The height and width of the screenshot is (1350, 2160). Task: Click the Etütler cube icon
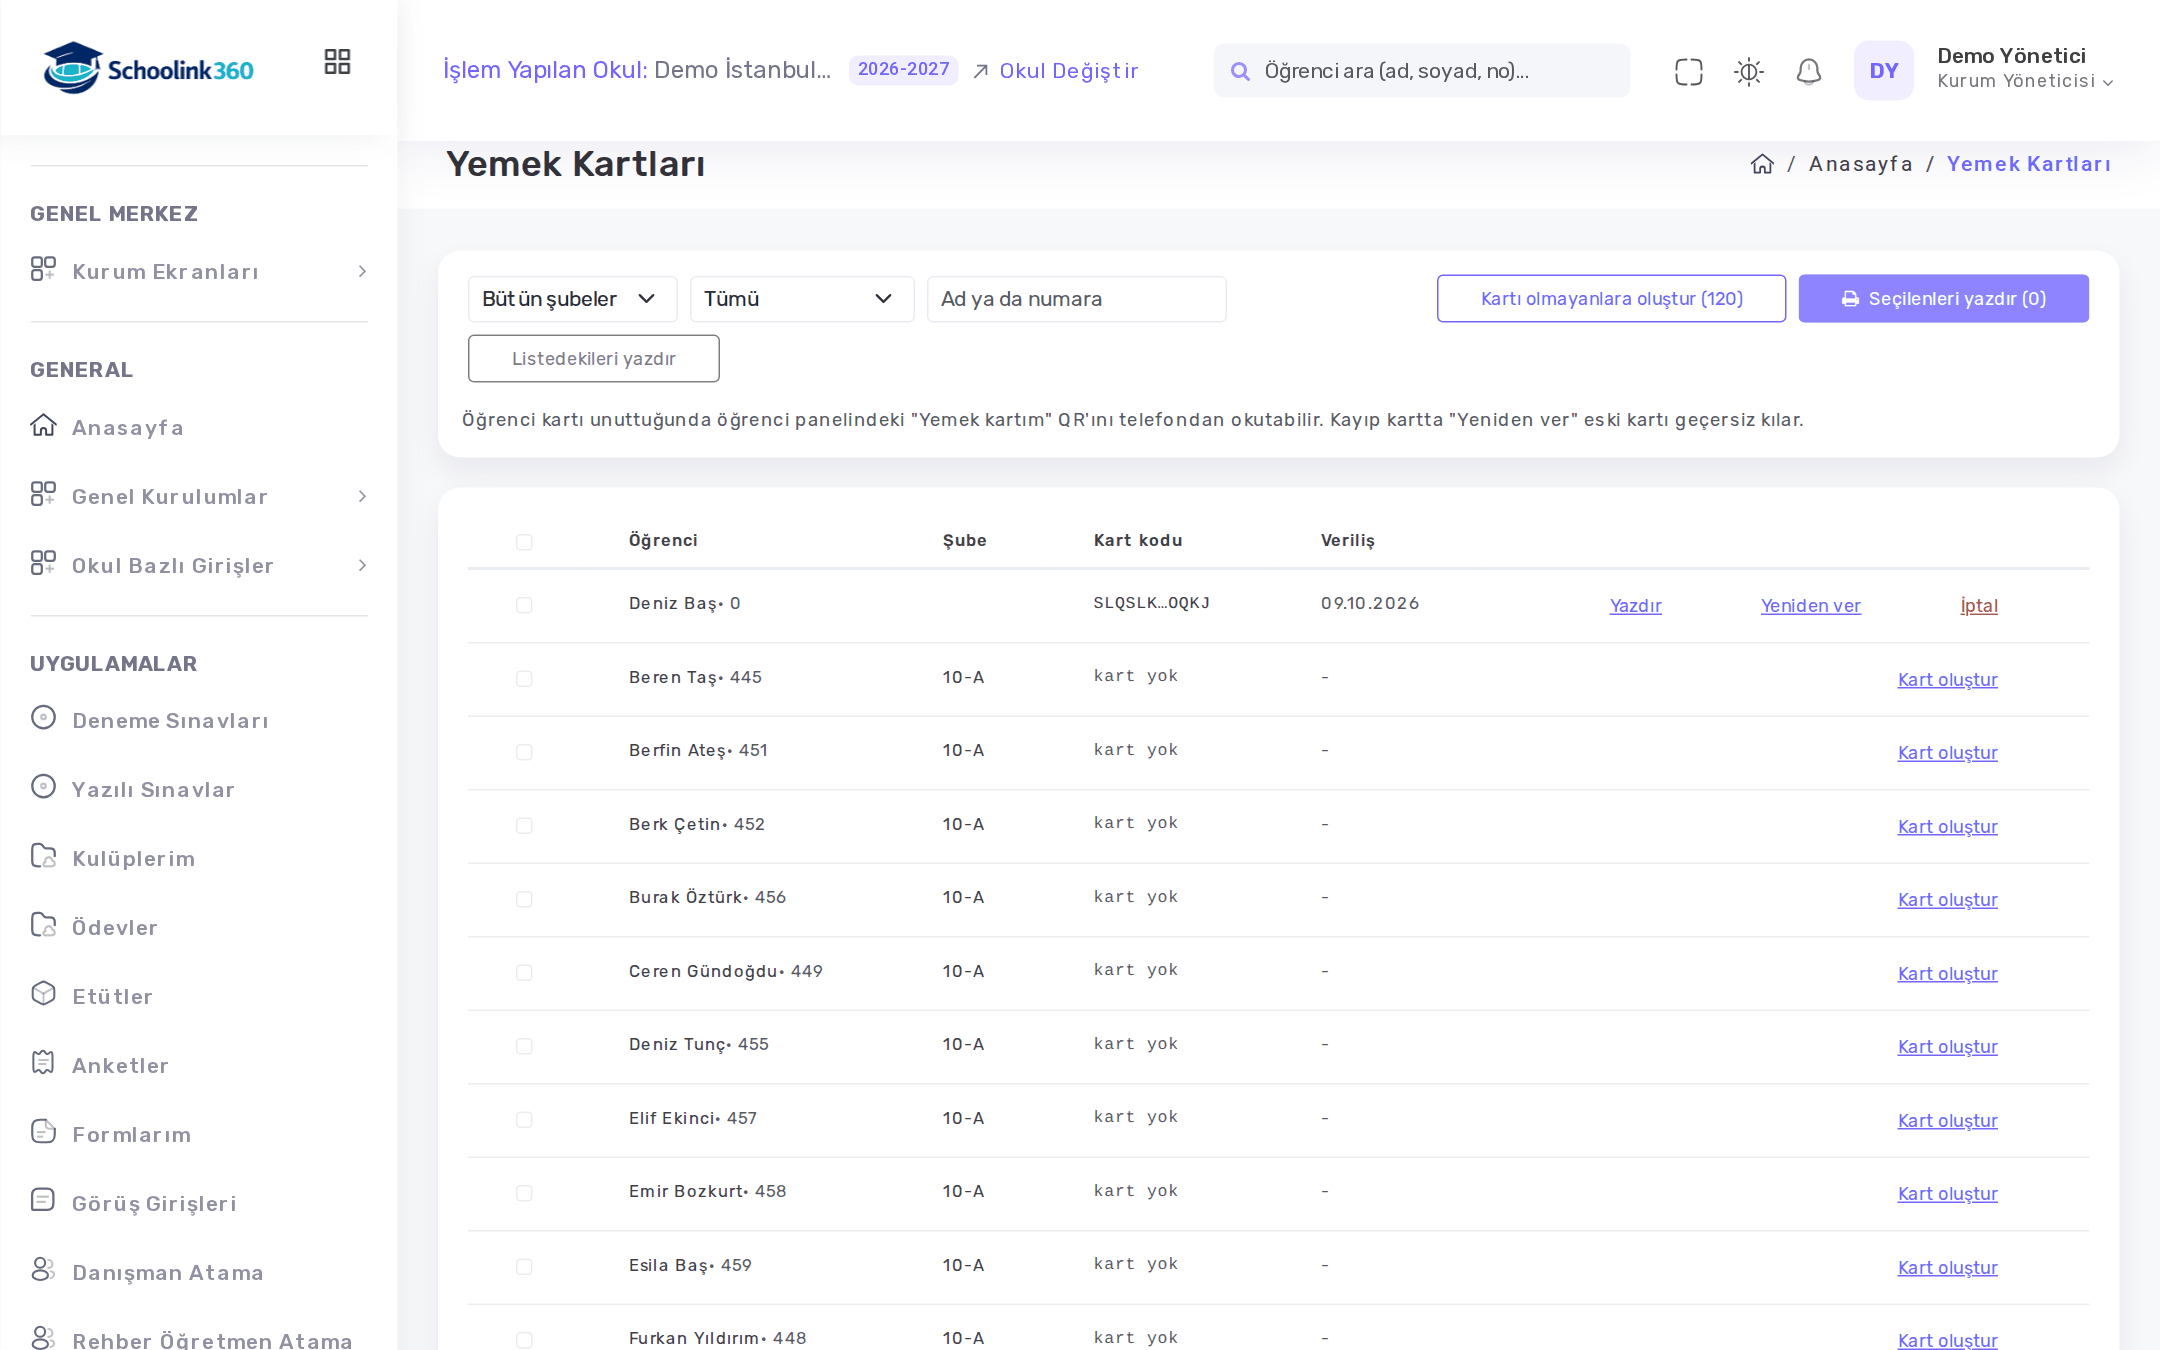(43, 994)
